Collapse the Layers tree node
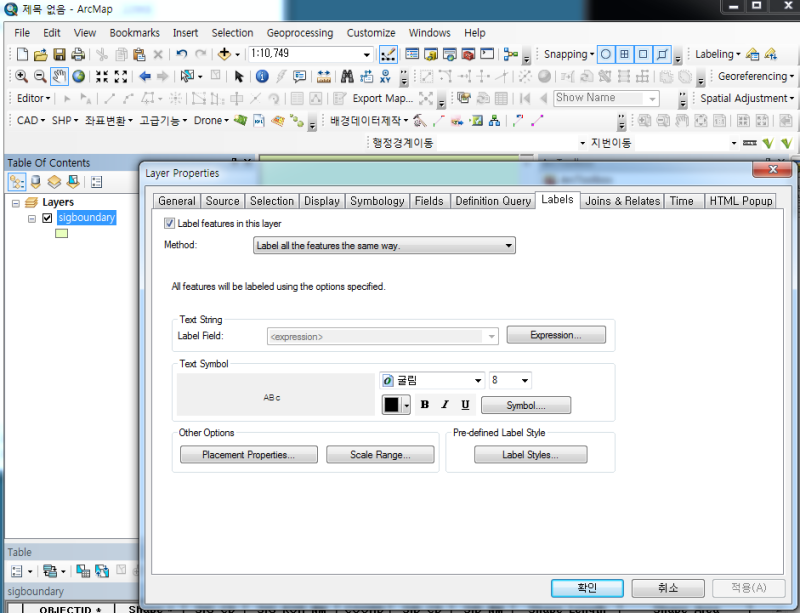Viewport: 800px width, 613px height. (16, 203)
